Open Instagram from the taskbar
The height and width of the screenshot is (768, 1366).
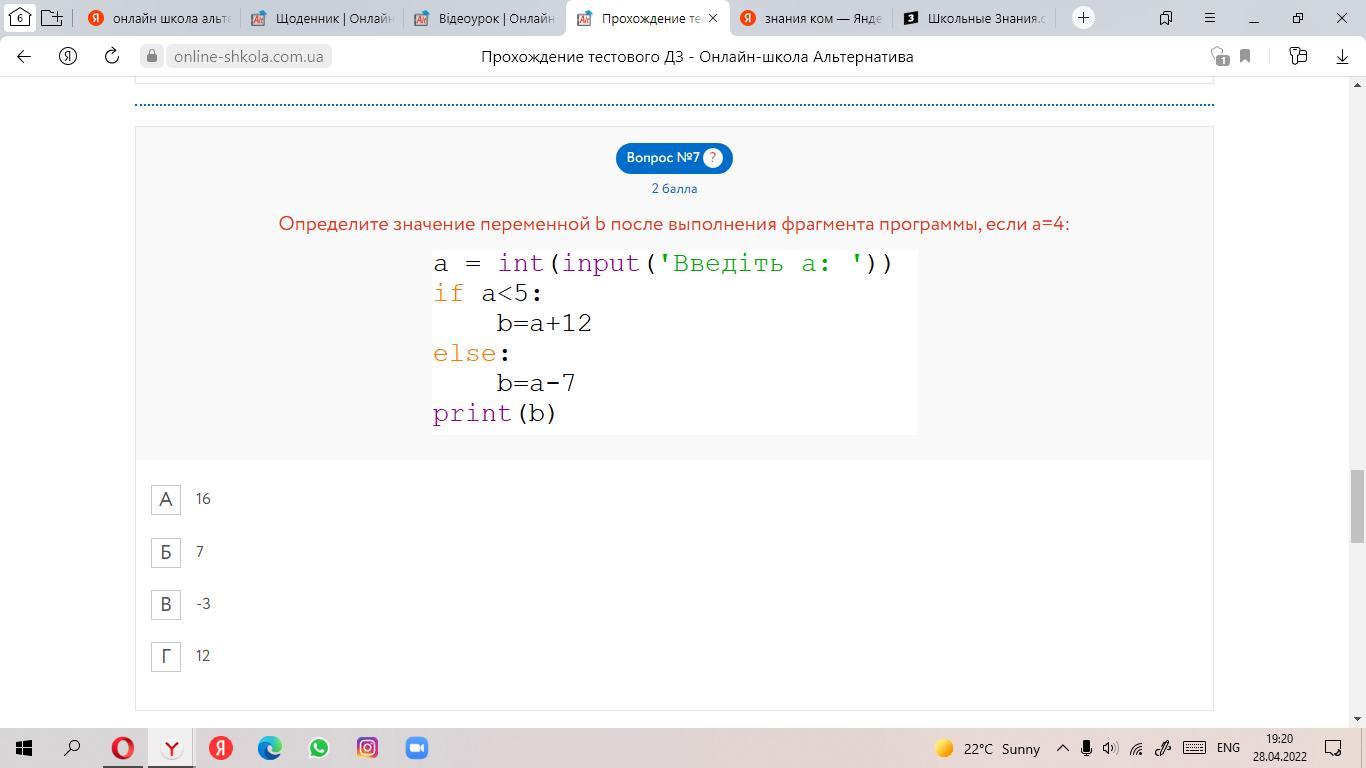click(368, 748)
